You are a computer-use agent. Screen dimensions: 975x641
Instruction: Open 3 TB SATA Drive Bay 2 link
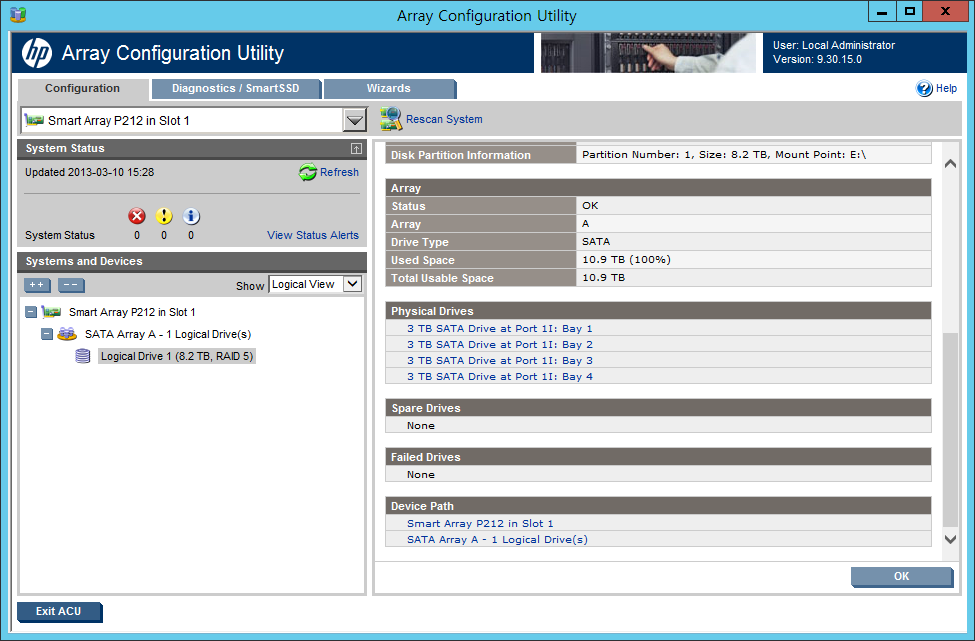click(499, 344)
